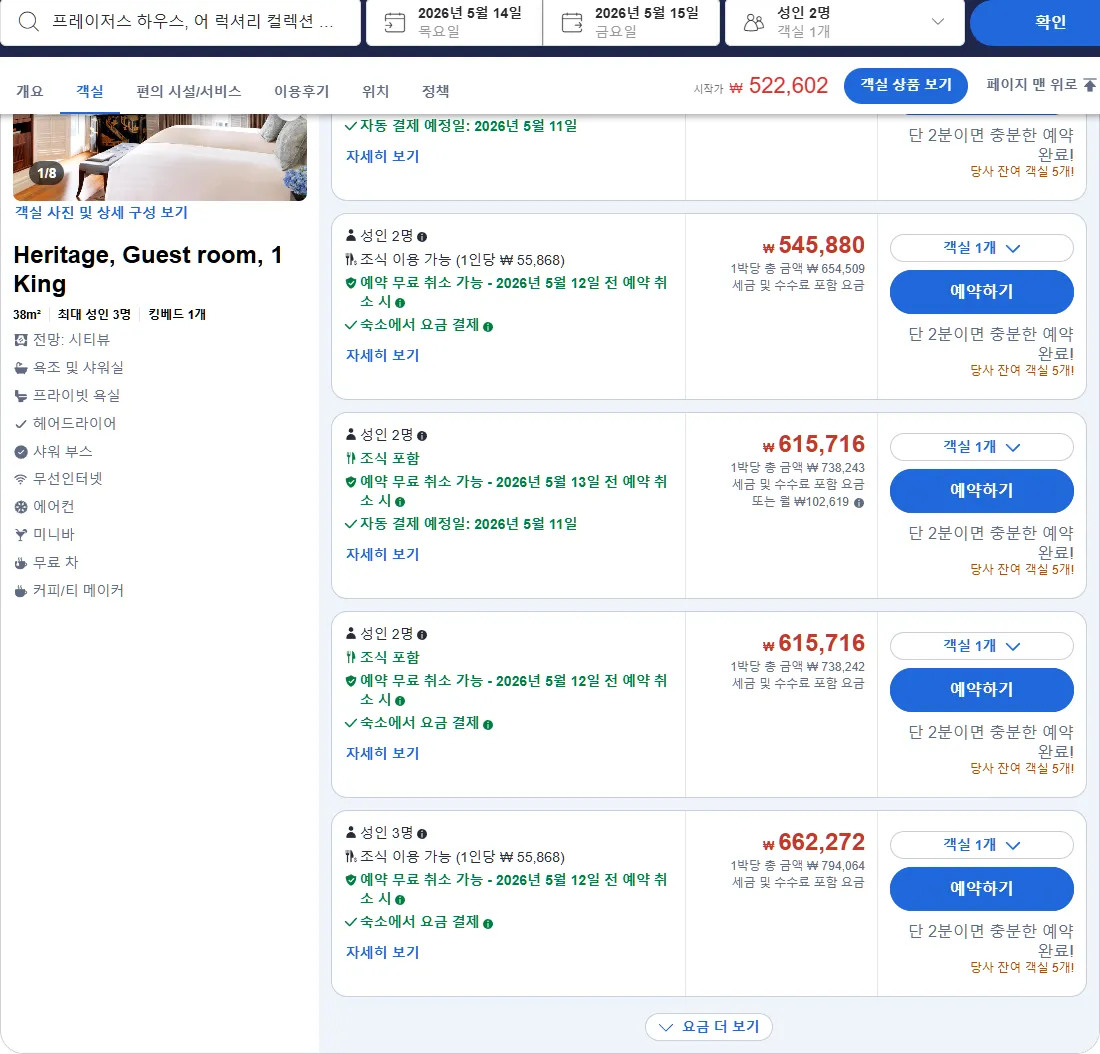Select the check-out date field 2026년 5월 15일
Image resolution: width=1100 pixels, height=1054 pixels.
(x=631, y=22)
